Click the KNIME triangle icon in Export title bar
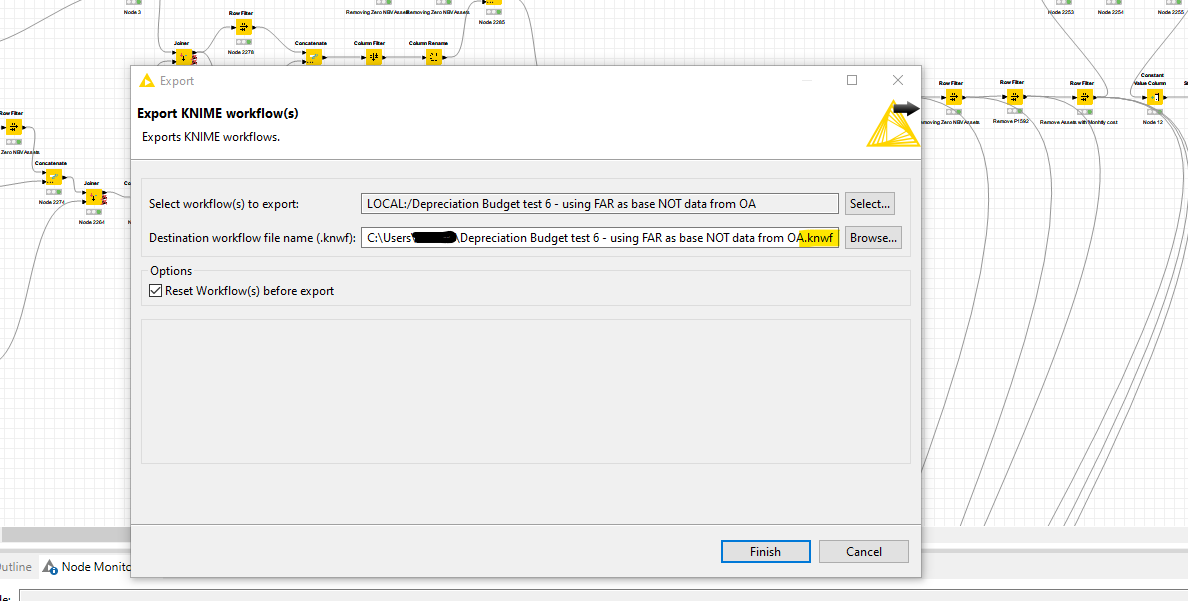1188x601 pixels. coord(147,80)
